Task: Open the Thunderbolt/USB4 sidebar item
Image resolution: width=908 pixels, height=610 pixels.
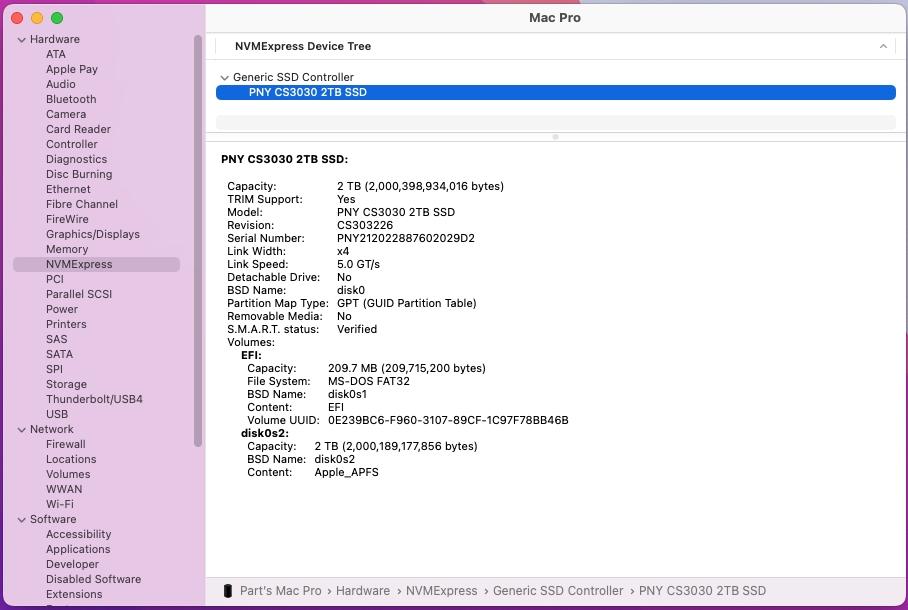Action: click(94, 399)
